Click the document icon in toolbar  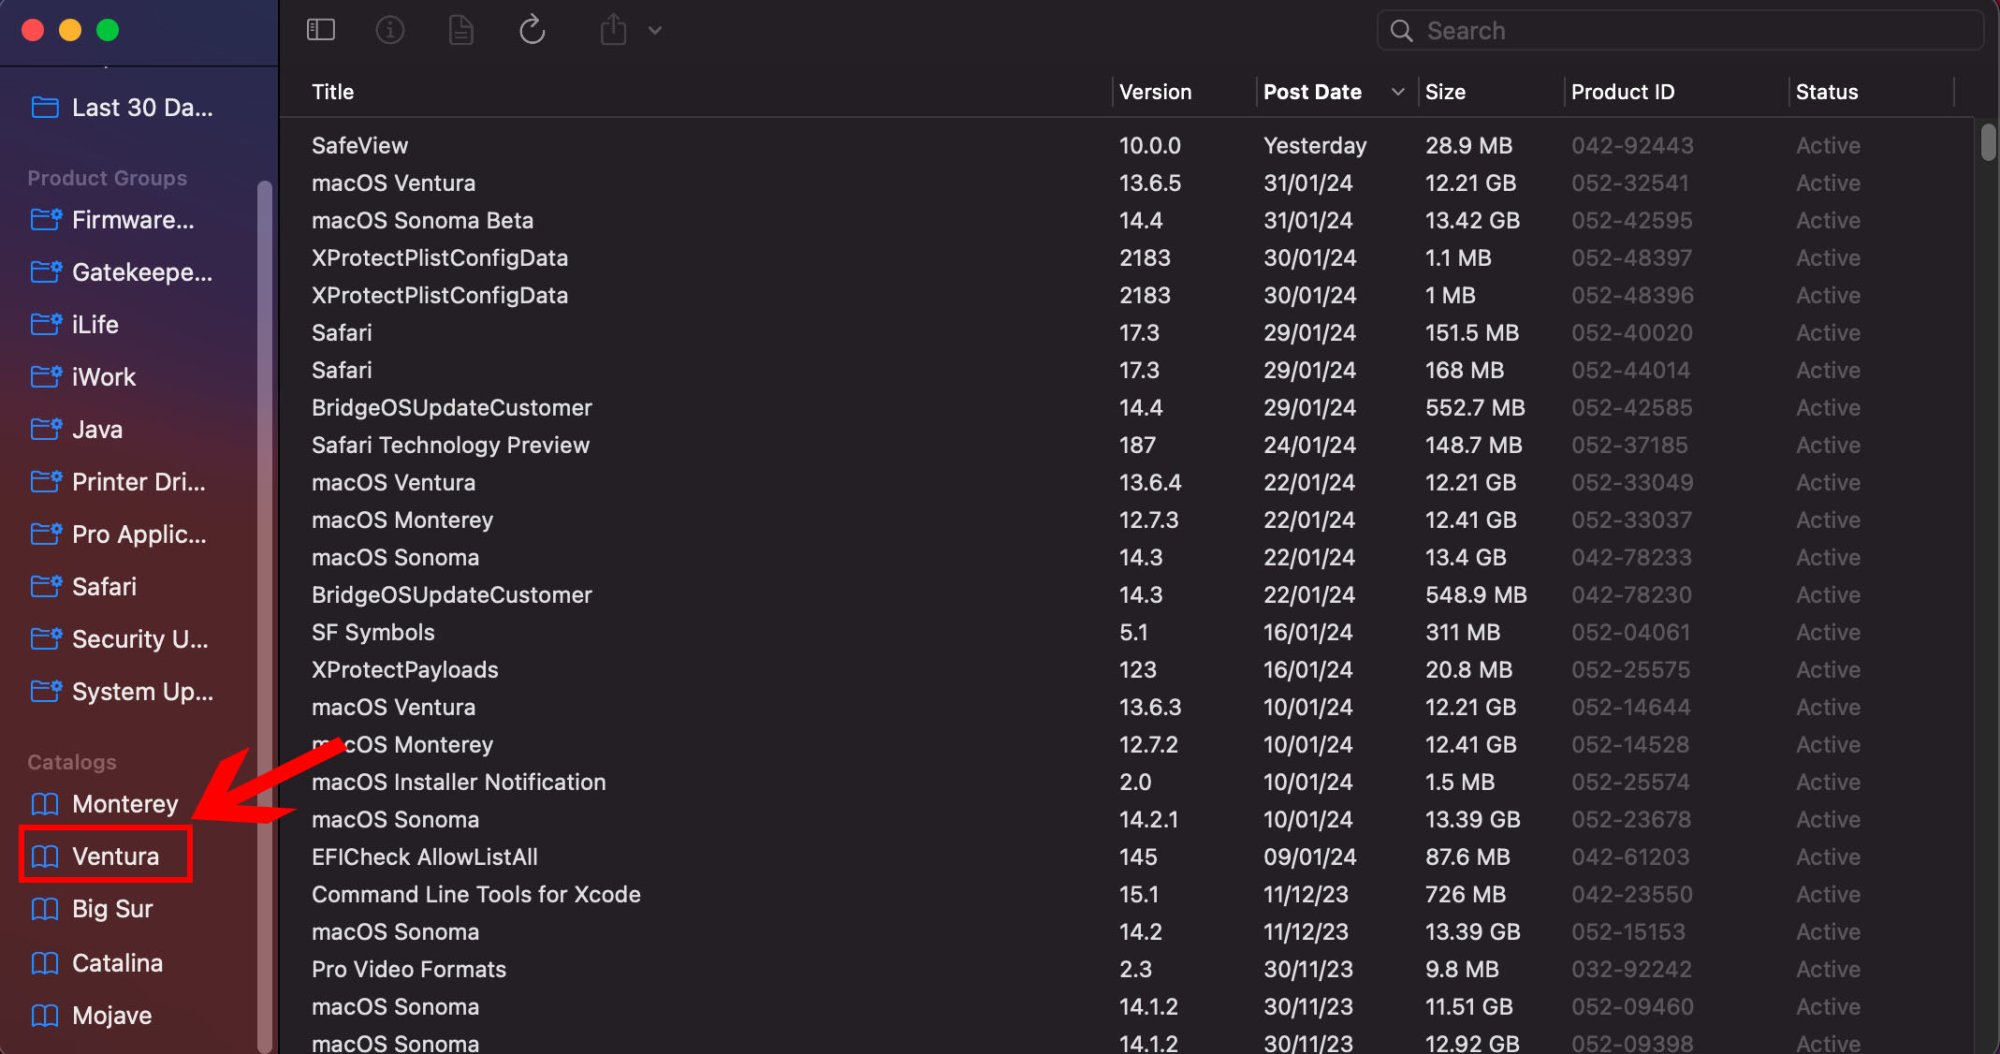[461, 30]
